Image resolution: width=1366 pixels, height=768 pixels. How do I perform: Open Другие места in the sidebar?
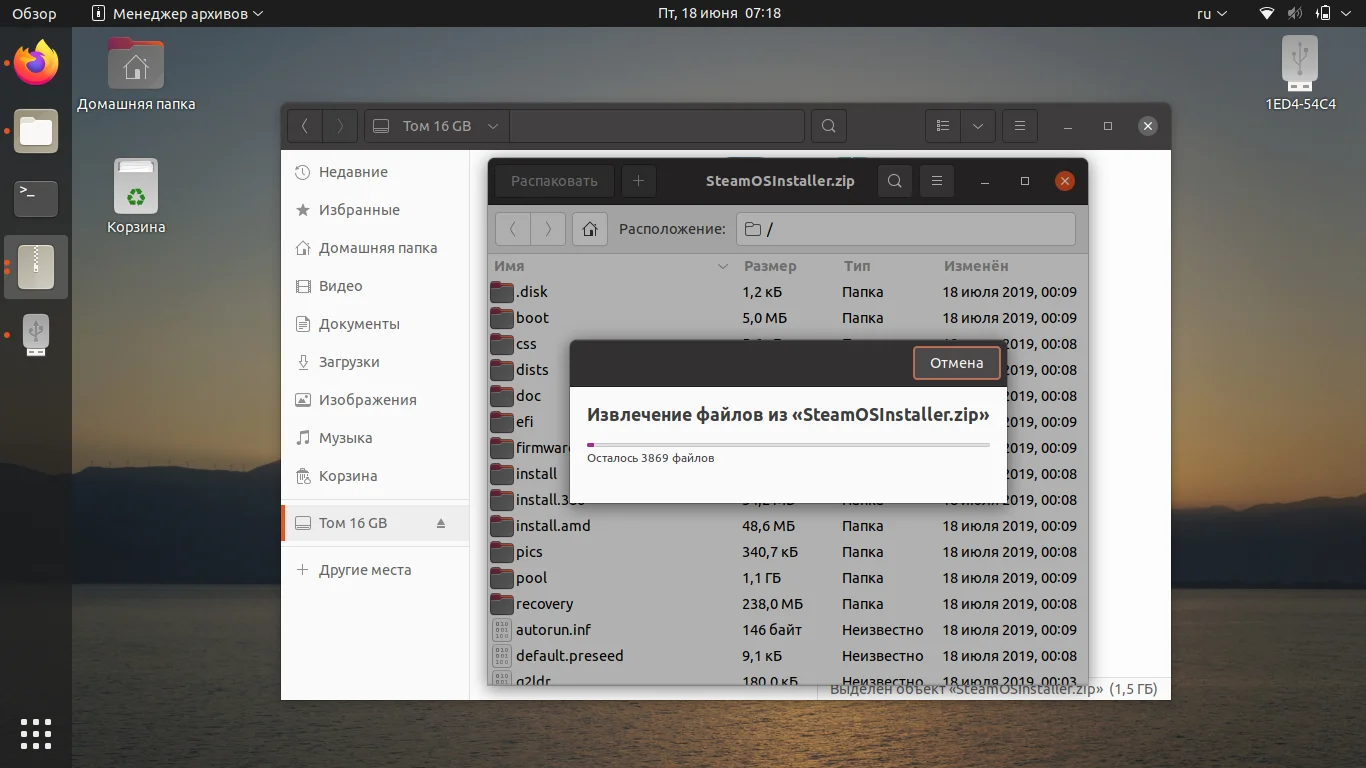pos(375,570)
